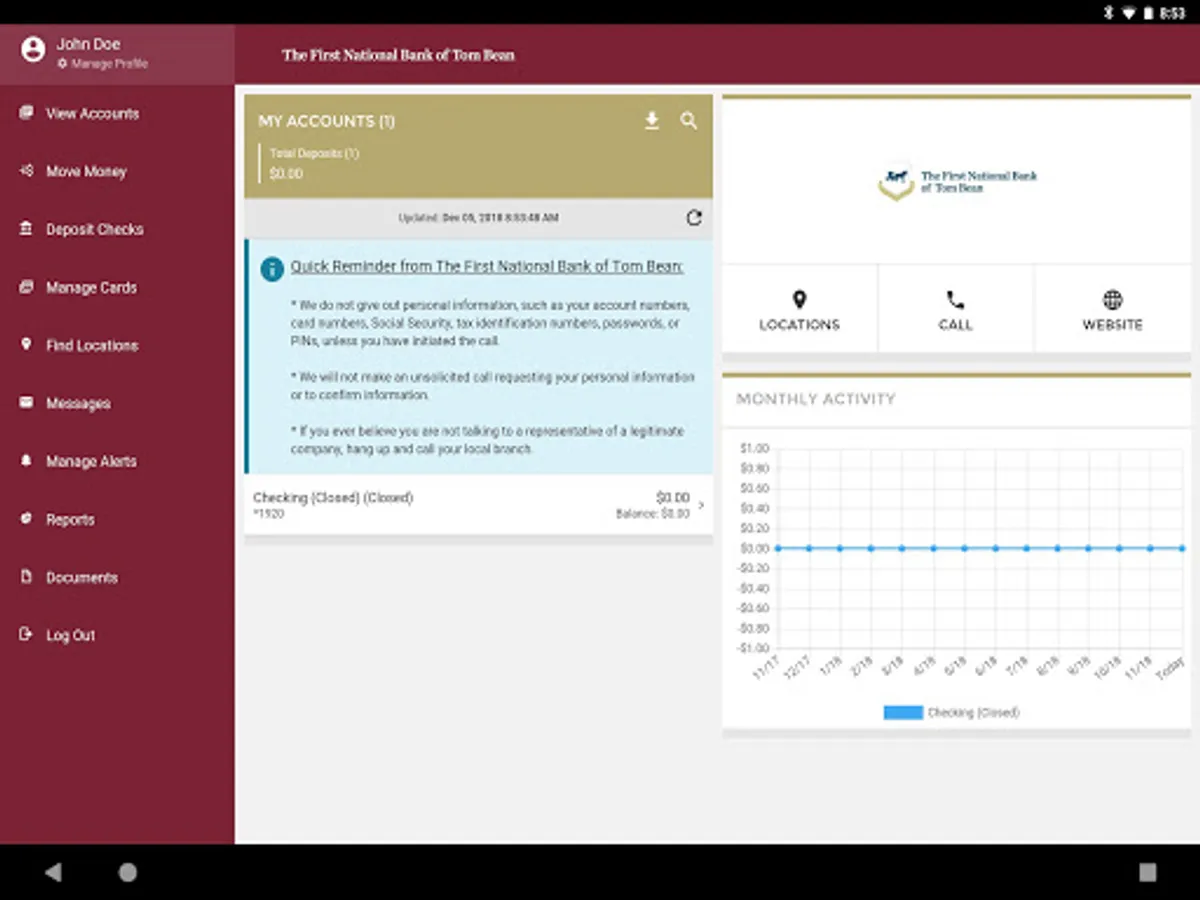This screenshot has height=900, width=1200.
Task: Click the Updated timestamp text
Action: 478,218
